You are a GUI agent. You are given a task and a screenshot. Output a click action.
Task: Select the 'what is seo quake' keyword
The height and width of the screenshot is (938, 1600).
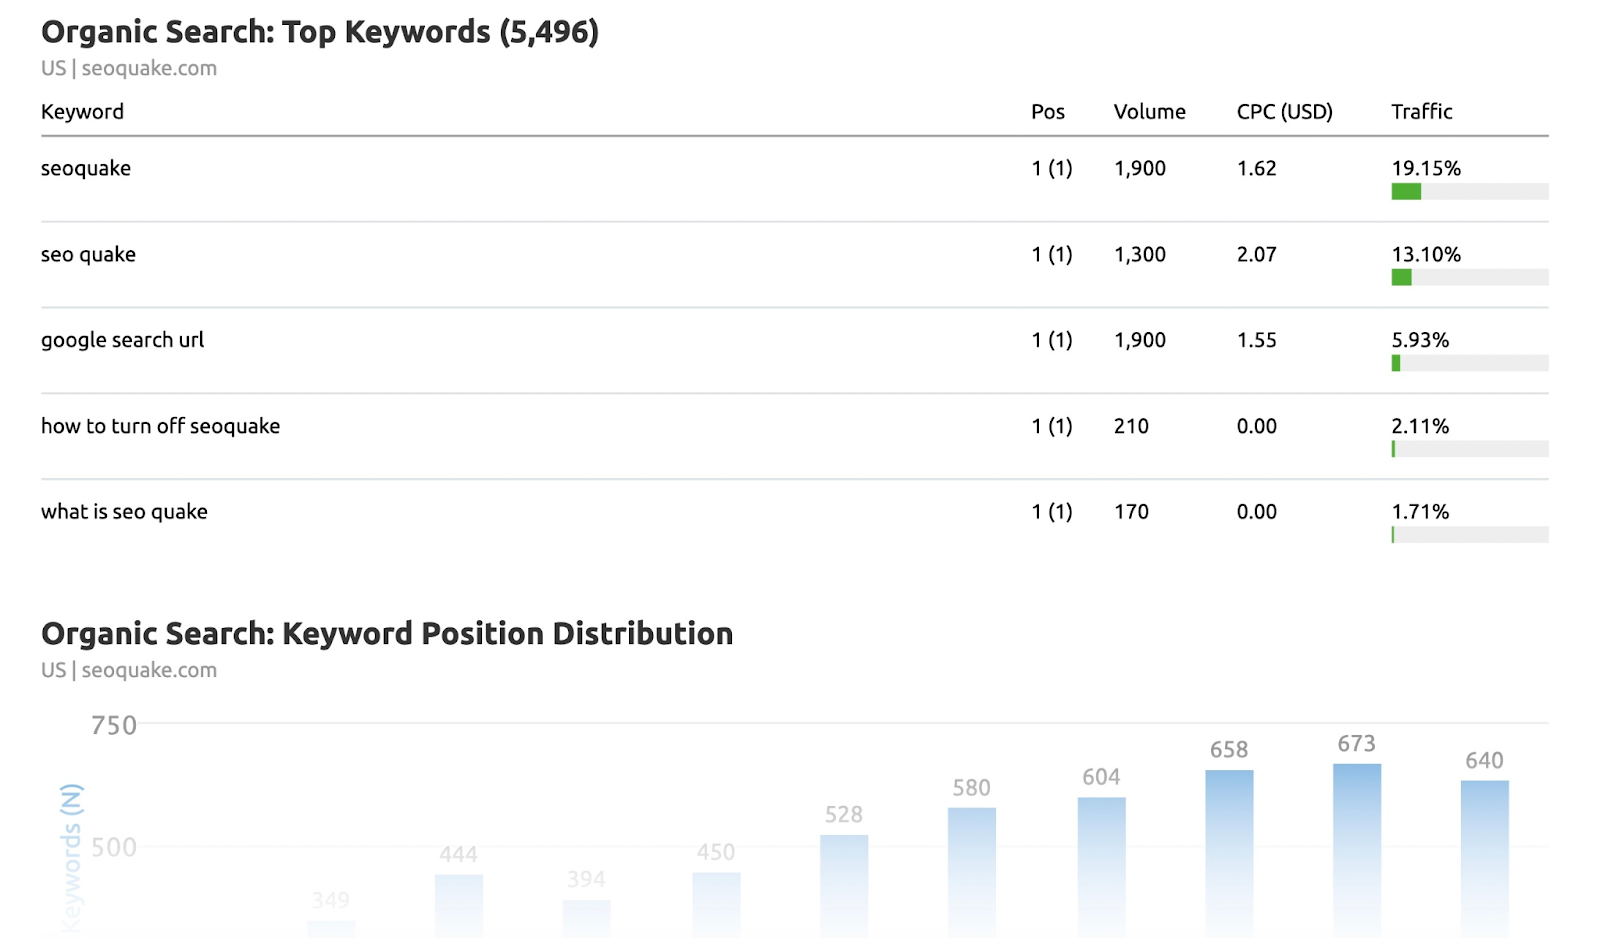click(x=123, y=511)
